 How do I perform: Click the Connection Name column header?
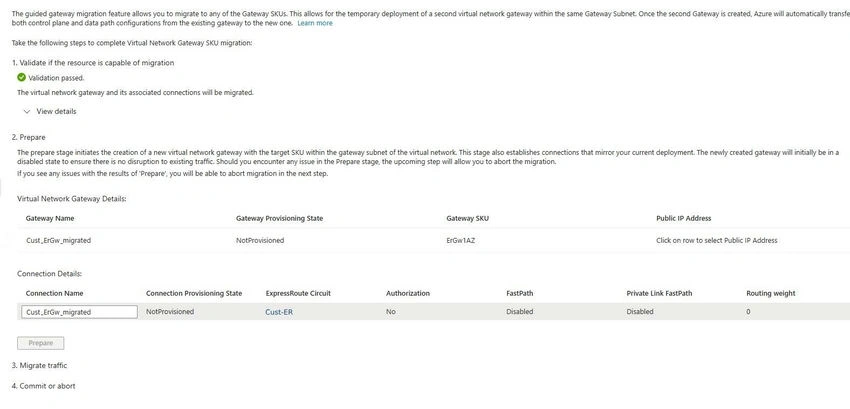pyautogui.click(x=55, y=293)
